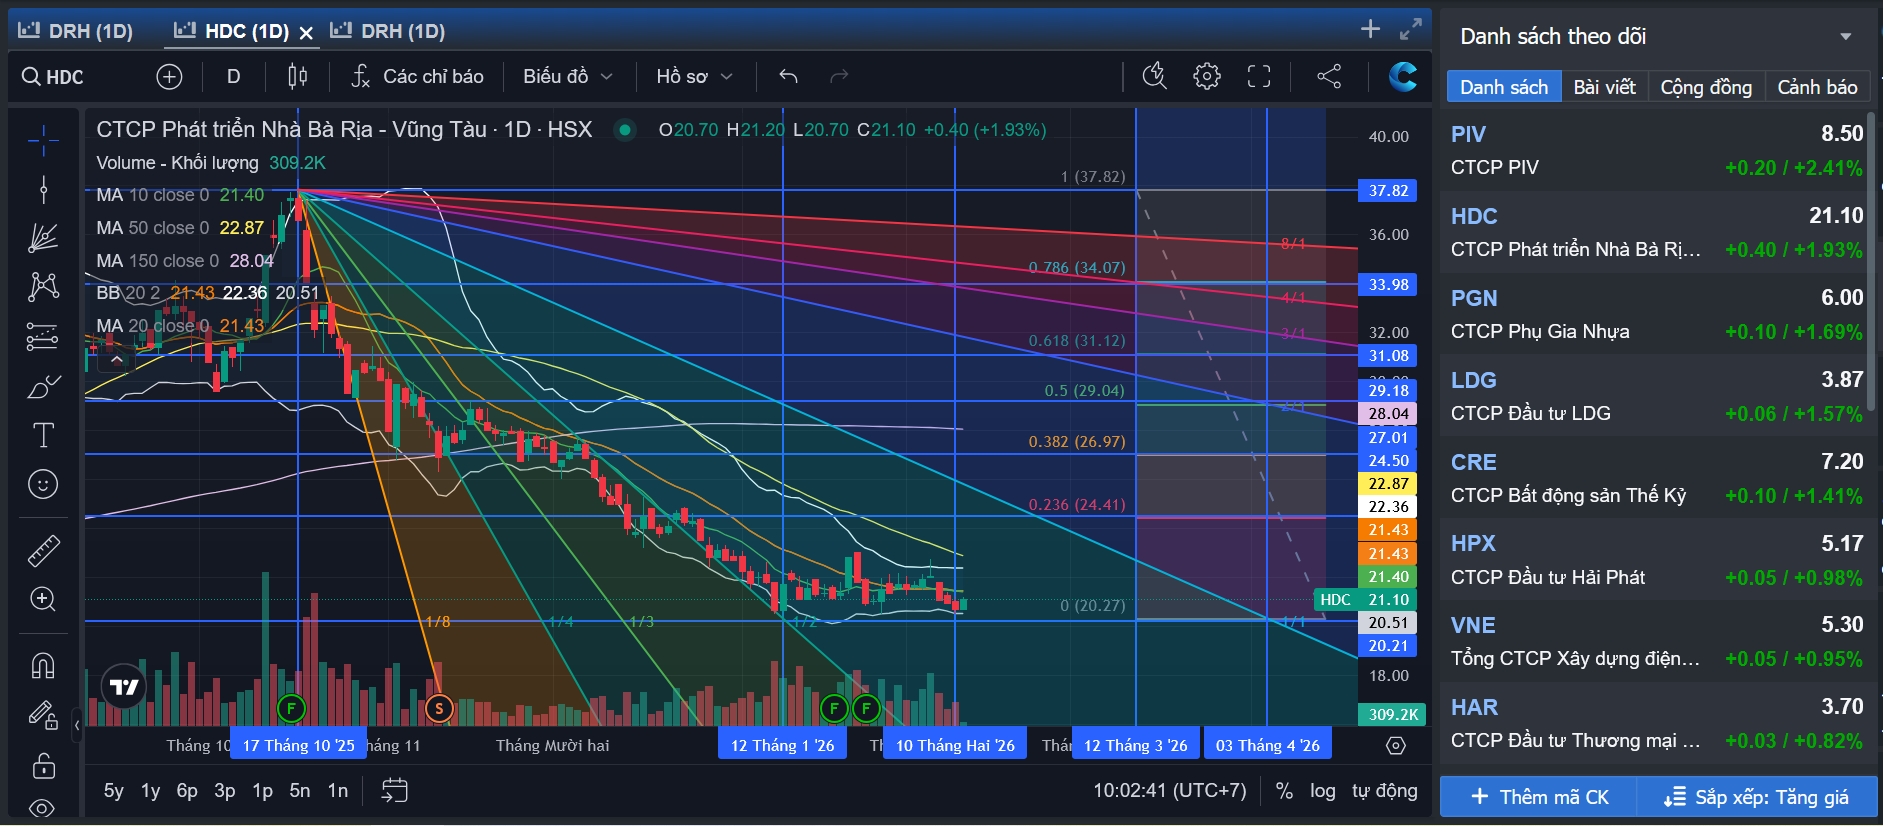
Task: Add a new chart tab
Action: [x=1370, y=29]
